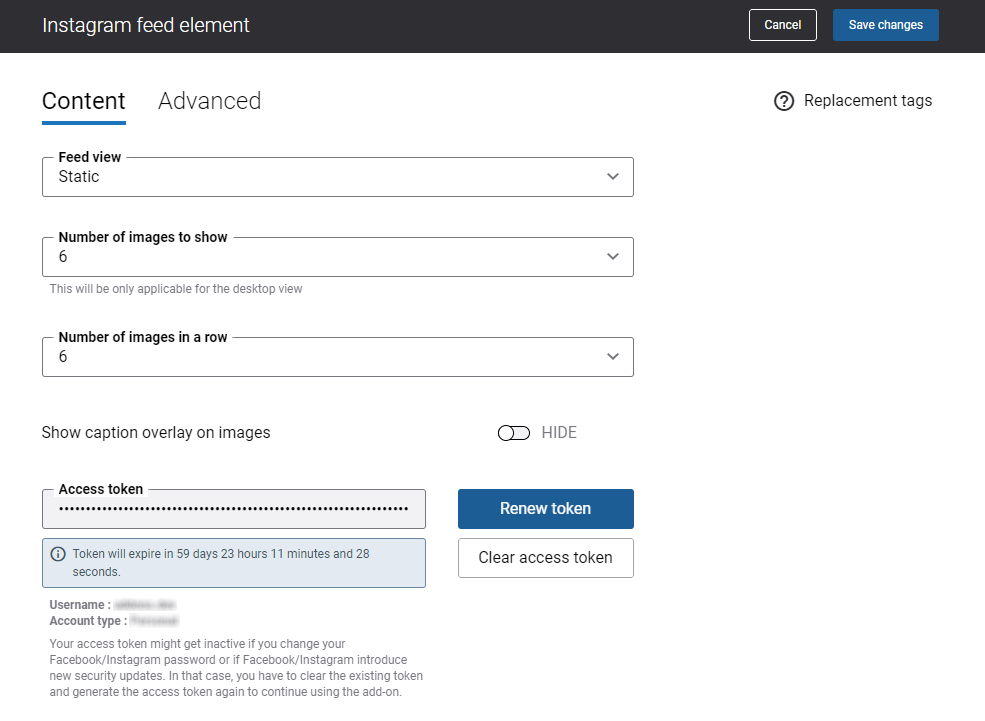The height and width of the screenshot is (721, 985).
Task: Click 'This will be only applicable' hint
Action: pos(176,289)
